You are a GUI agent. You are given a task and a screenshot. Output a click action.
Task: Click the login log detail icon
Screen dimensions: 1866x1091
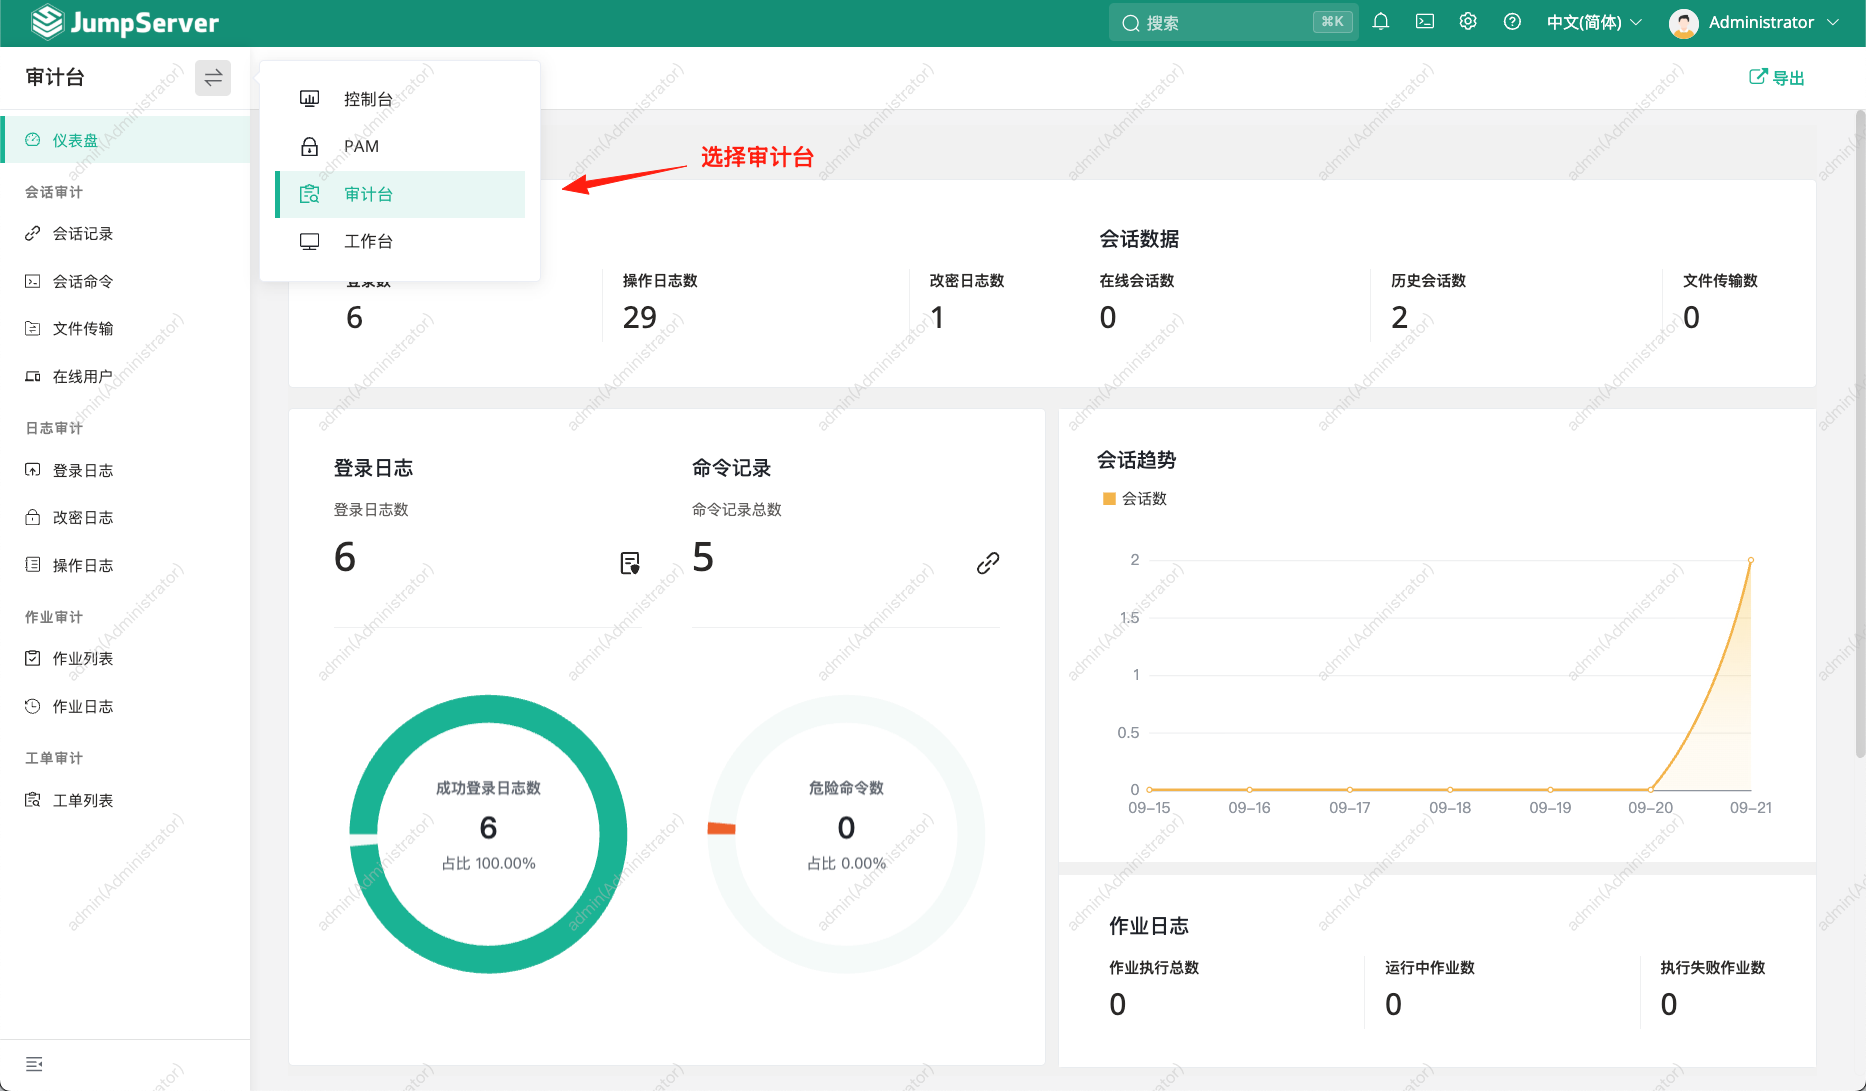630,563
